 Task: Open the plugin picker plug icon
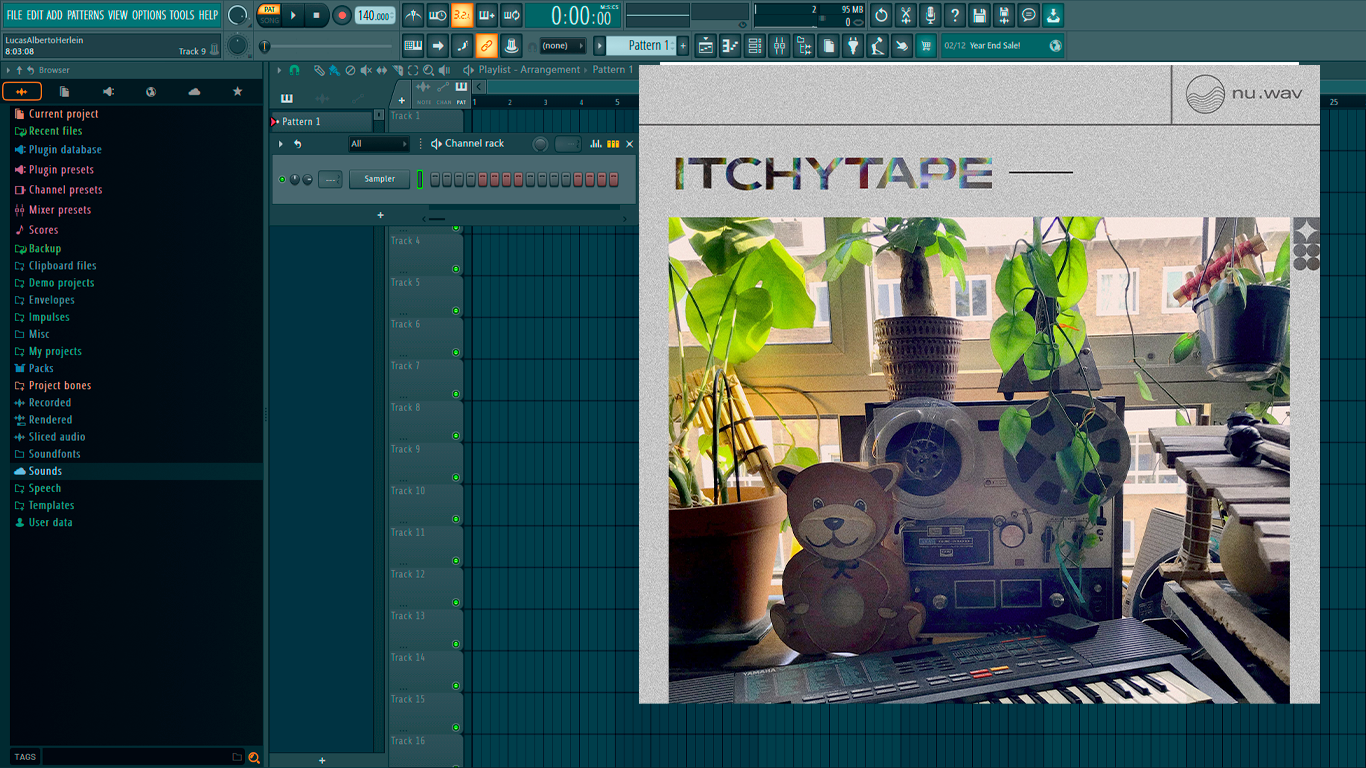(x=853, y=45)
